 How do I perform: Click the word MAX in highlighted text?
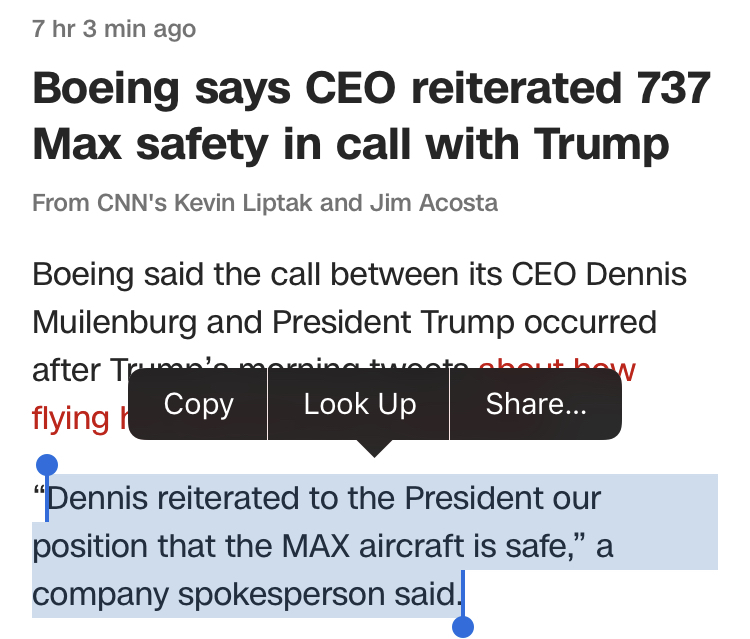click(x=316, y=546)
